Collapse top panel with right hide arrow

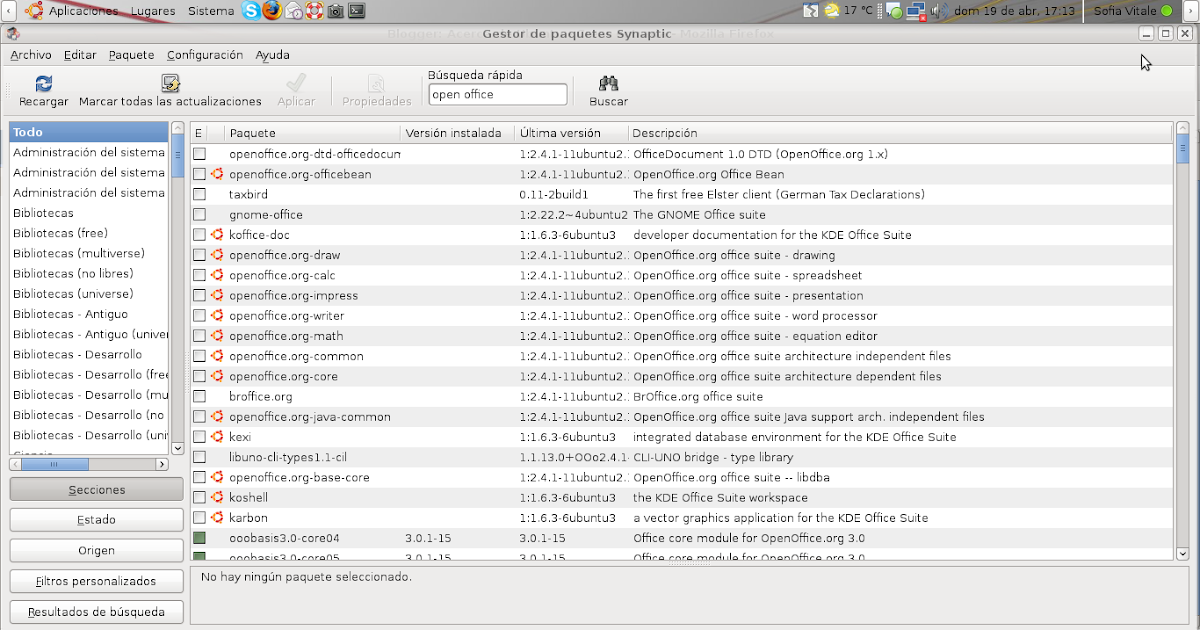coord(1193,11)
